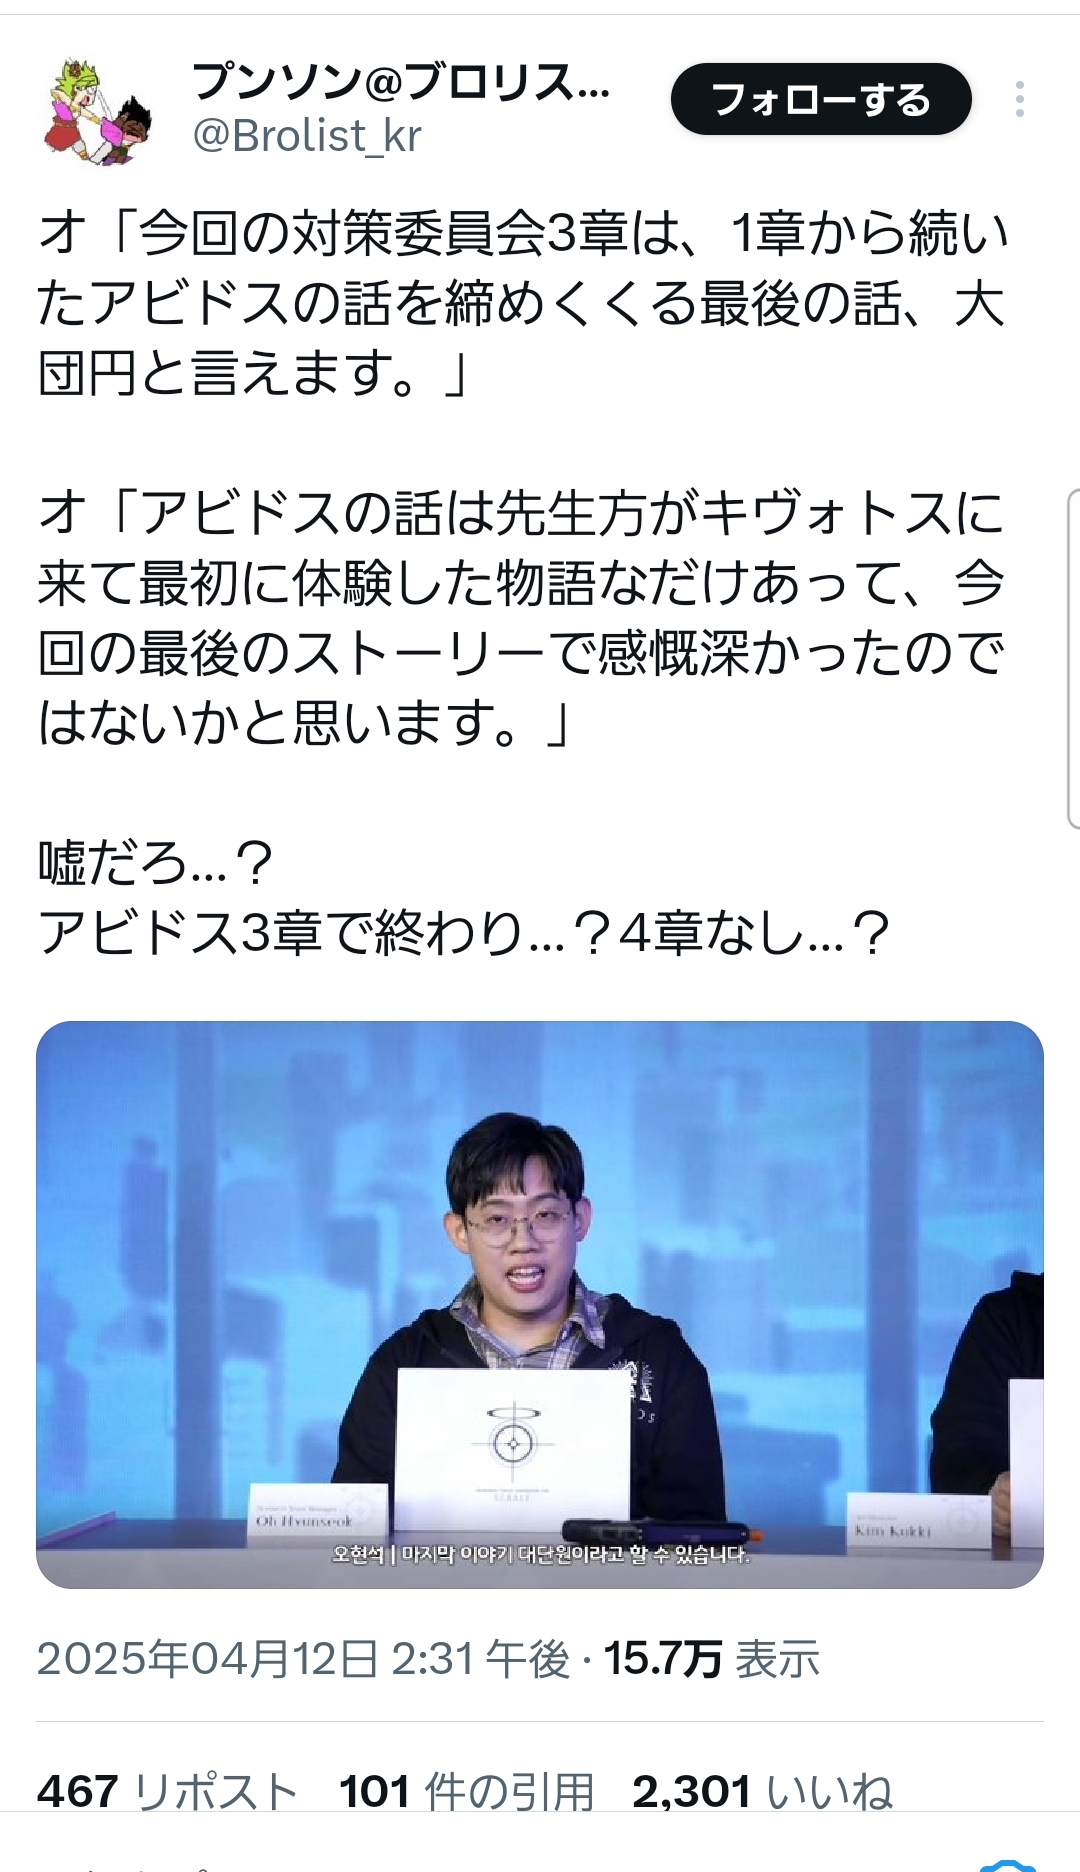Tap the Korean subtitle caption in image

point(540,1555)
